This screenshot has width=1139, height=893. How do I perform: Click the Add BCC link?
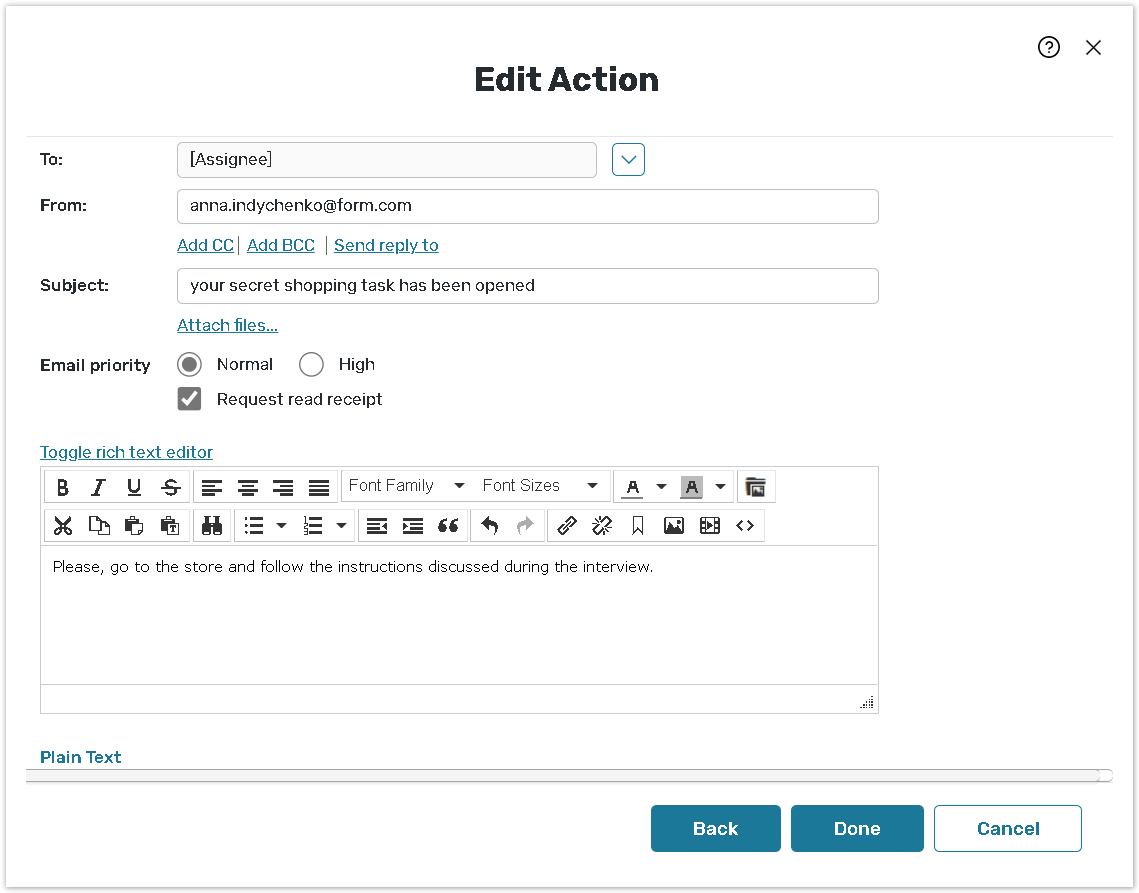(x=281, y=245)
